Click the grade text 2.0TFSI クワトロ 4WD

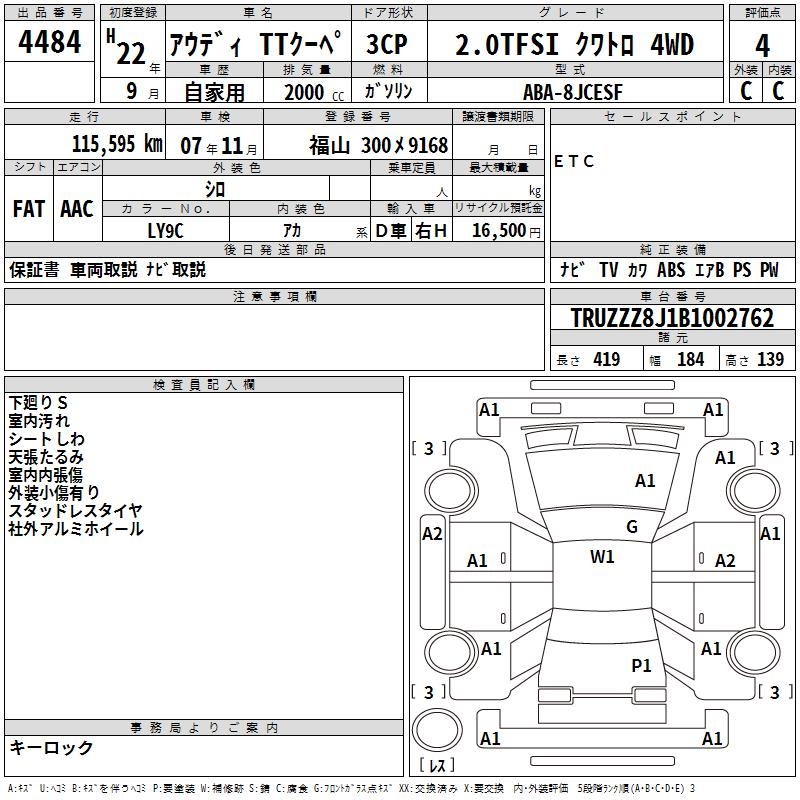tap(574, 45)
